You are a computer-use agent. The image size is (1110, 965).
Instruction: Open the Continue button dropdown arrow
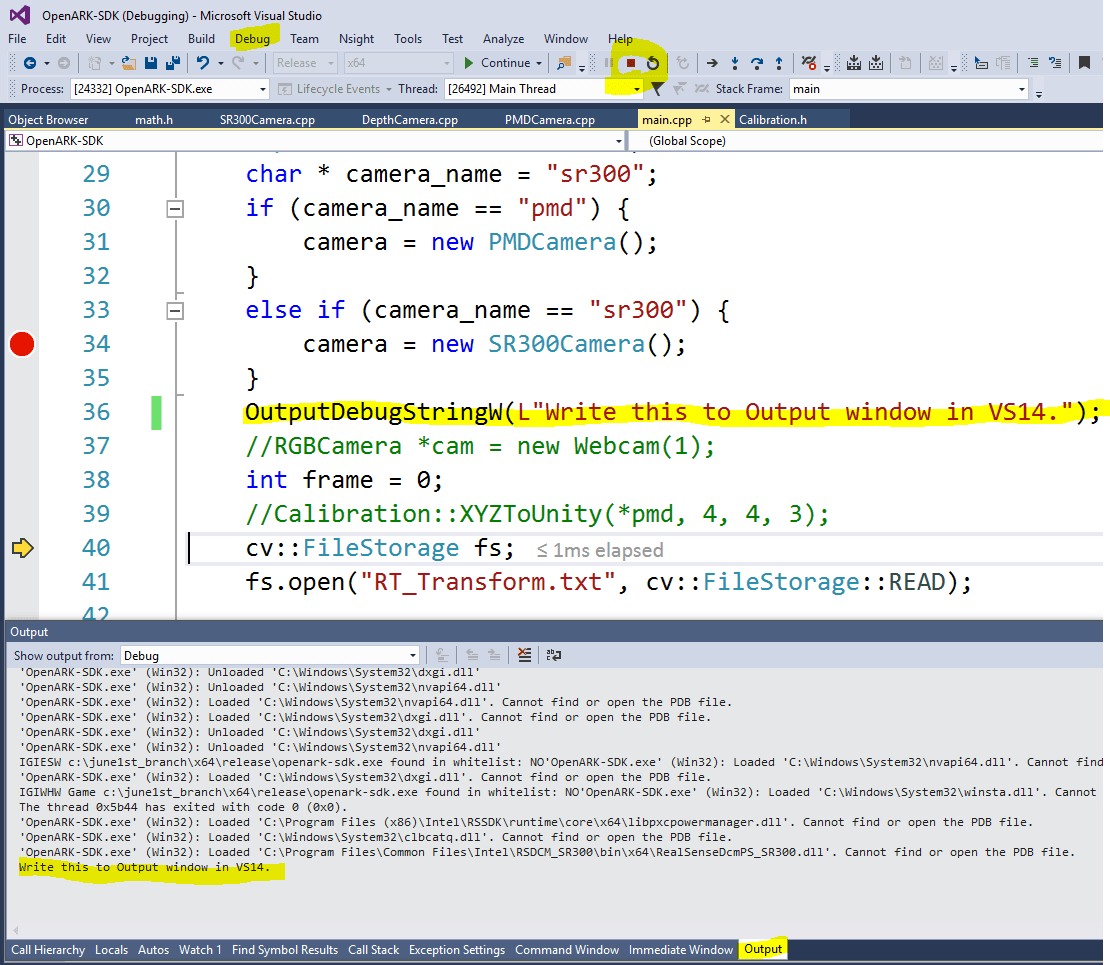tap(539, 63)
